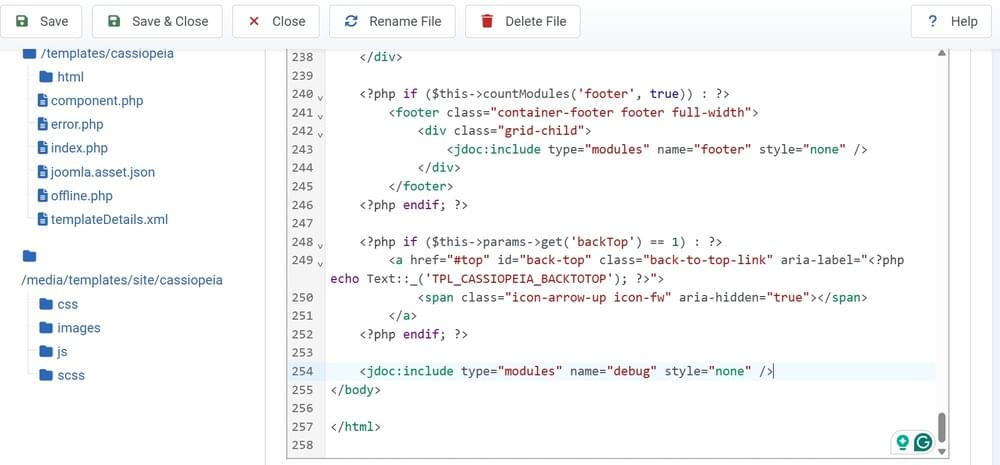
Task: Expand the js folder
Action: [62, 351]
